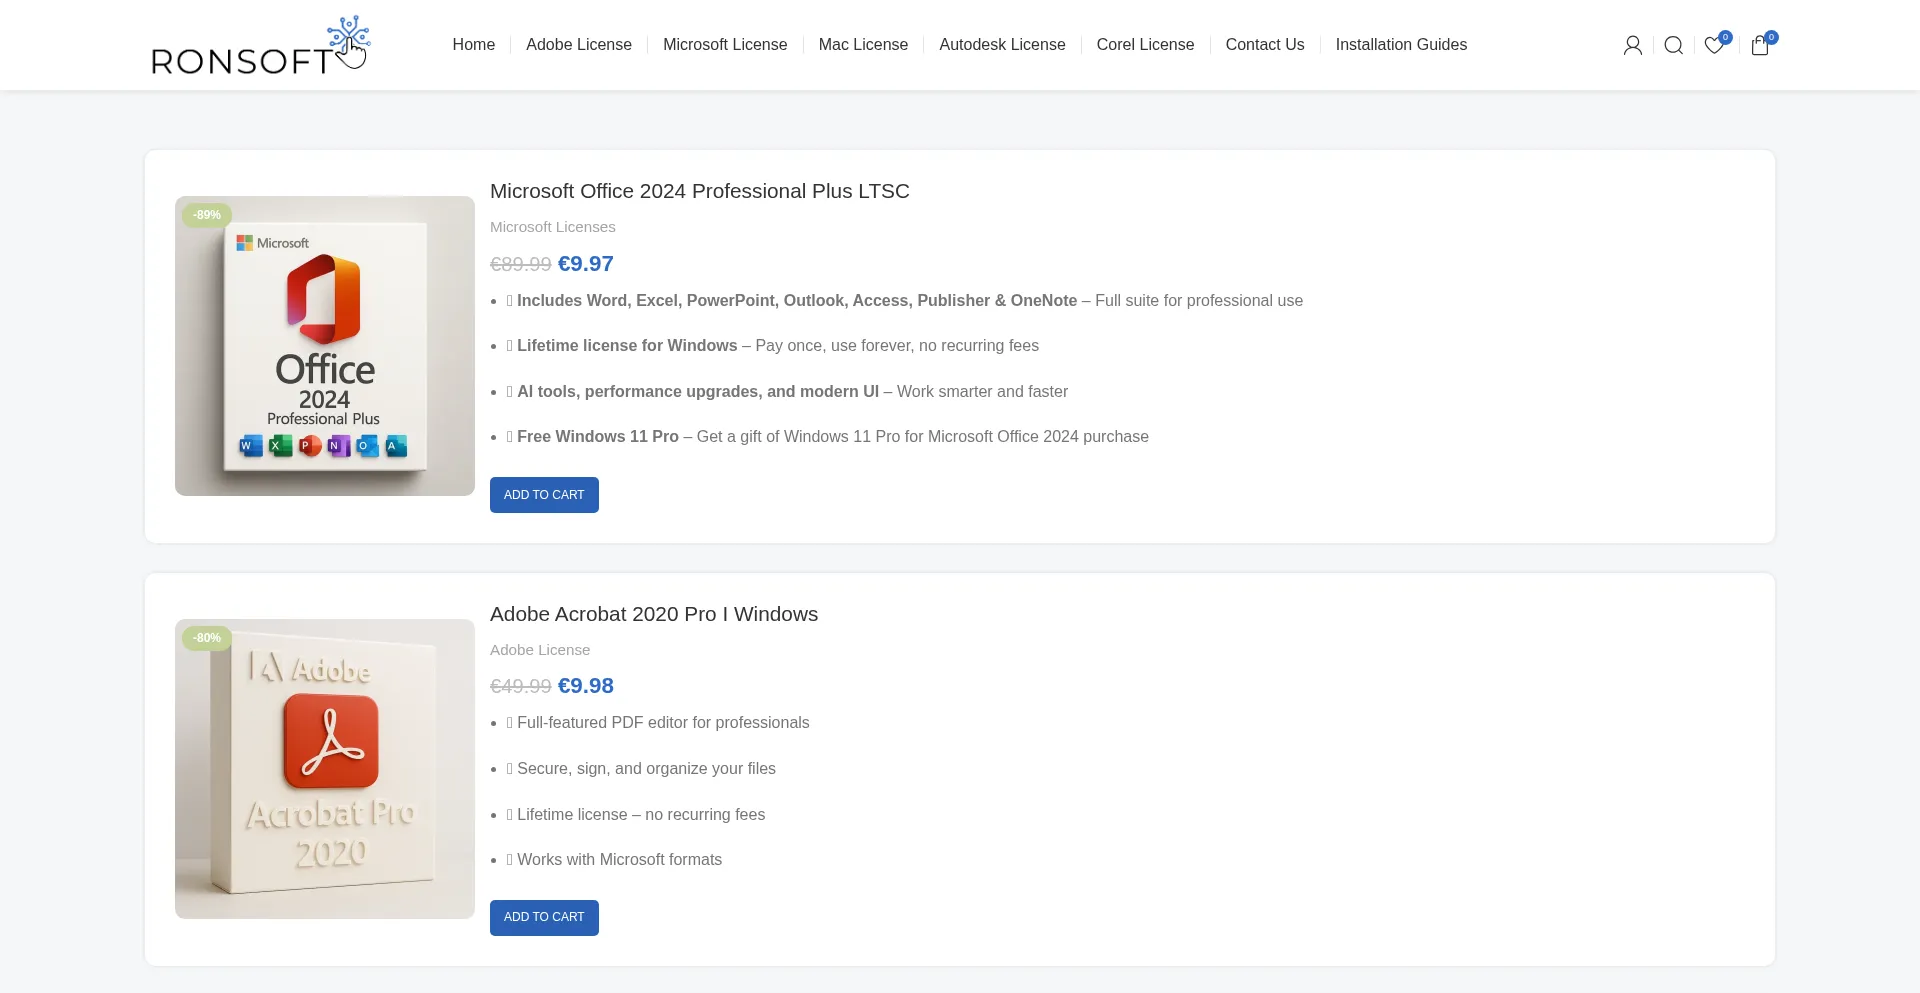The width and height of the screenshot is (1920, 993).
Task: Open the shopping bag cart icon
Action: point(1760,45)
